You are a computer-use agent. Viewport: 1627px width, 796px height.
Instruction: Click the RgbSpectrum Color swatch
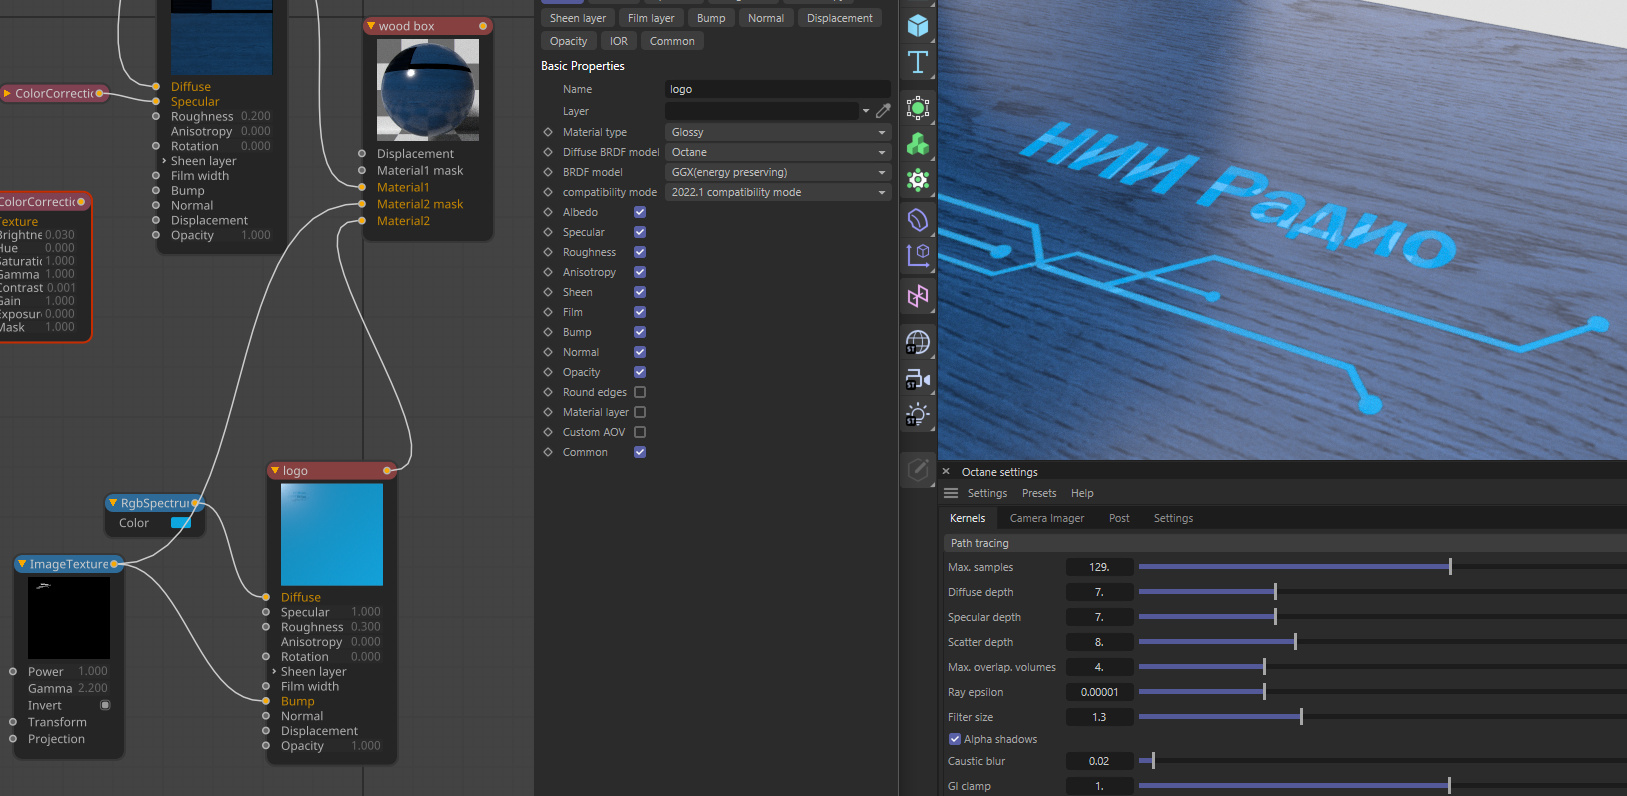click(x=181, y=523)
